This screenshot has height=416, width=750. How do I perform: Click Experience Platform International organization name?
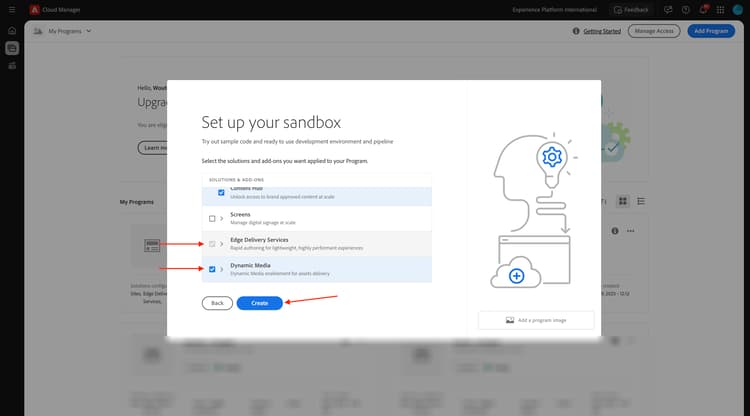click(x=554, y=10)
